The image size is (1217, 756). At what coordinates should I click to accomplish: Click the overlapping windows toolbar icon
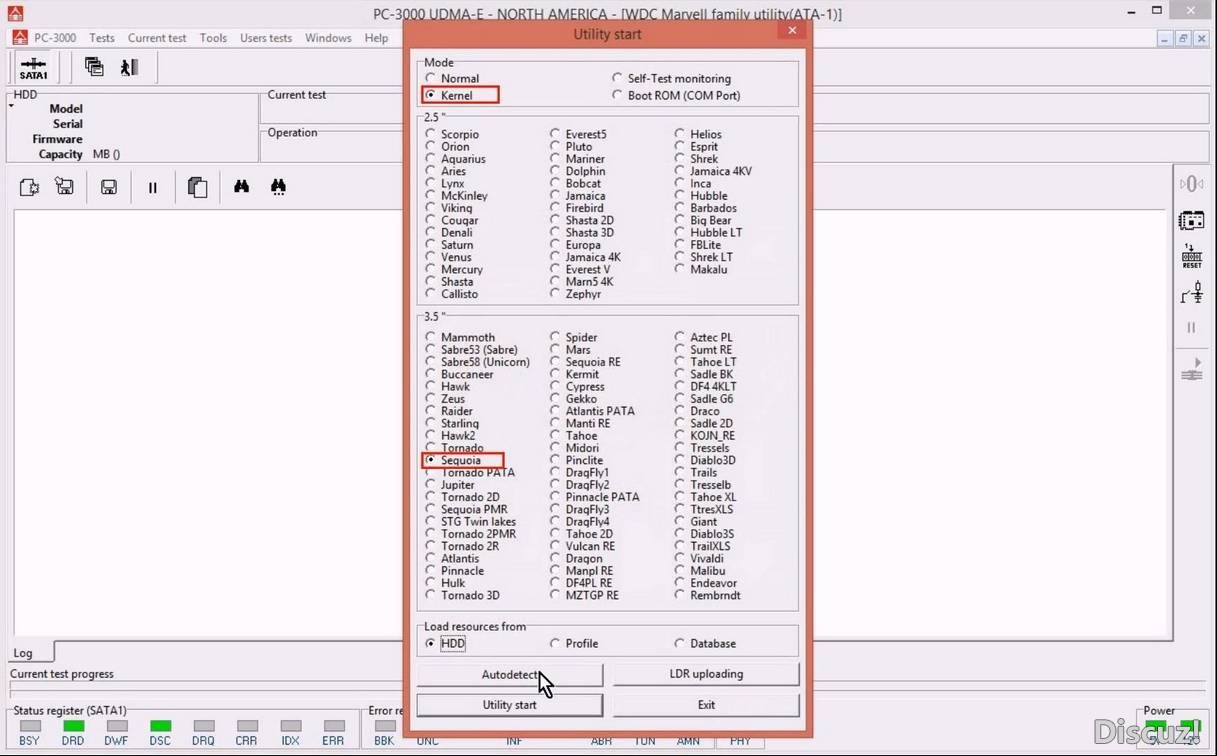(94, 67)
